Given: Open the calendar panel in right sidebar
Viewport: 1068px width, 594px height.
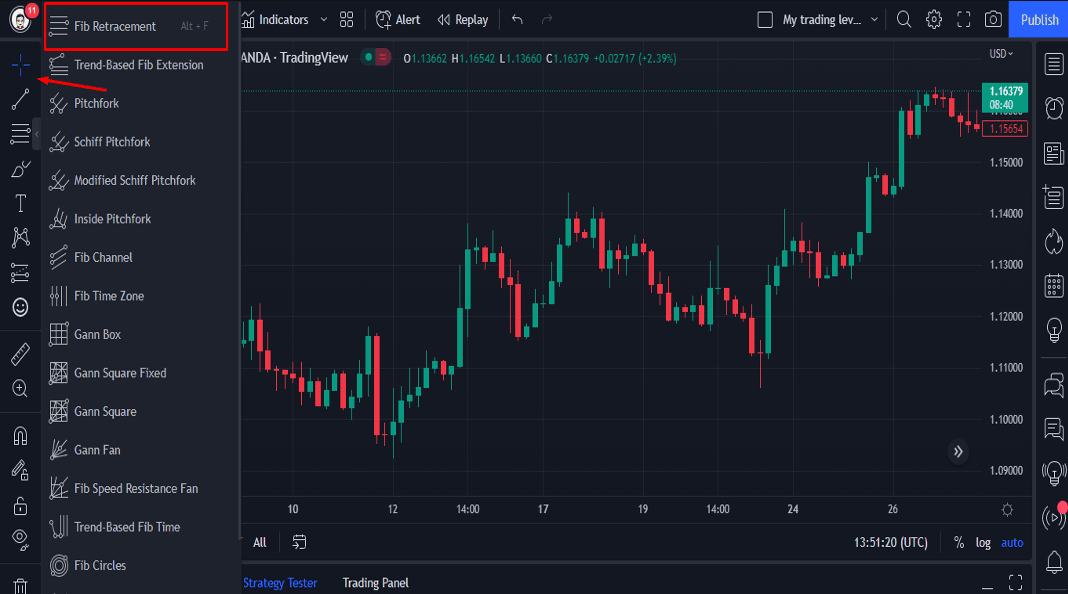Looking at the screenshot, I should [1053, 285].
